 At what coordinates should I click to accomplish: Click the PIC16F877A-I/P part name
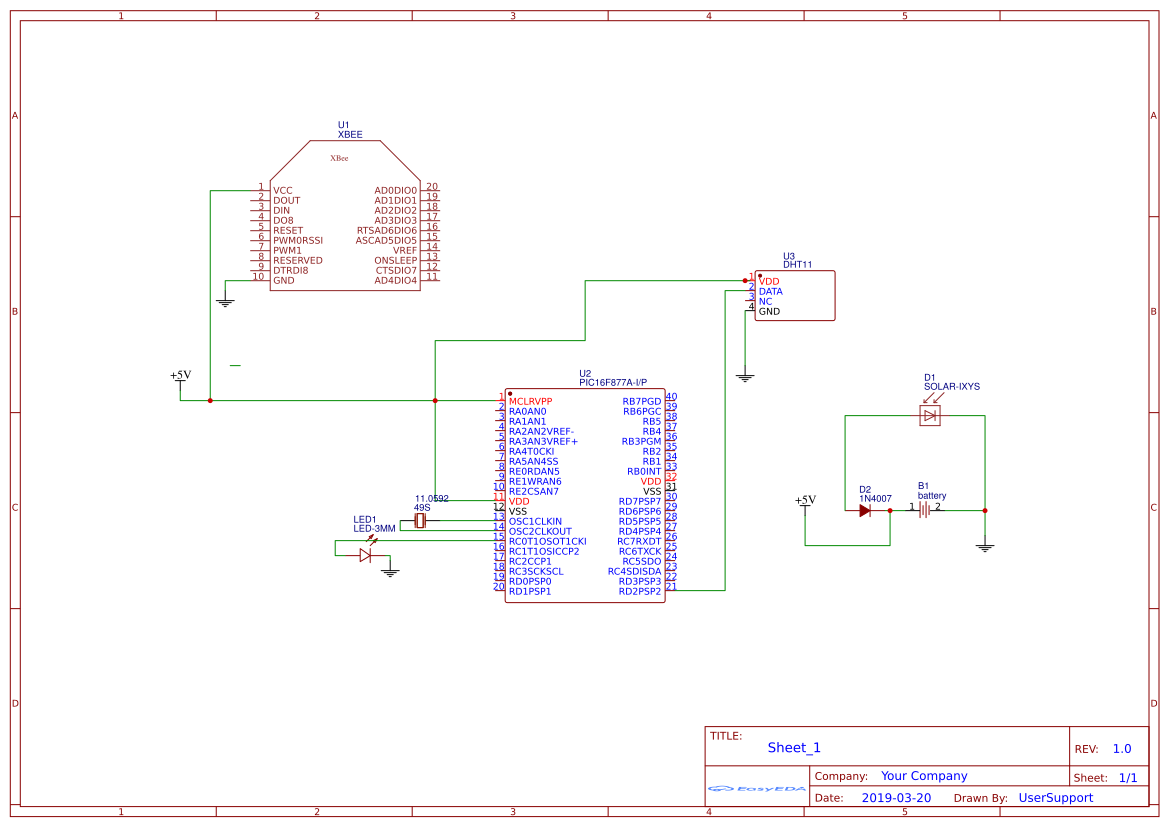[x=613, y=383]
